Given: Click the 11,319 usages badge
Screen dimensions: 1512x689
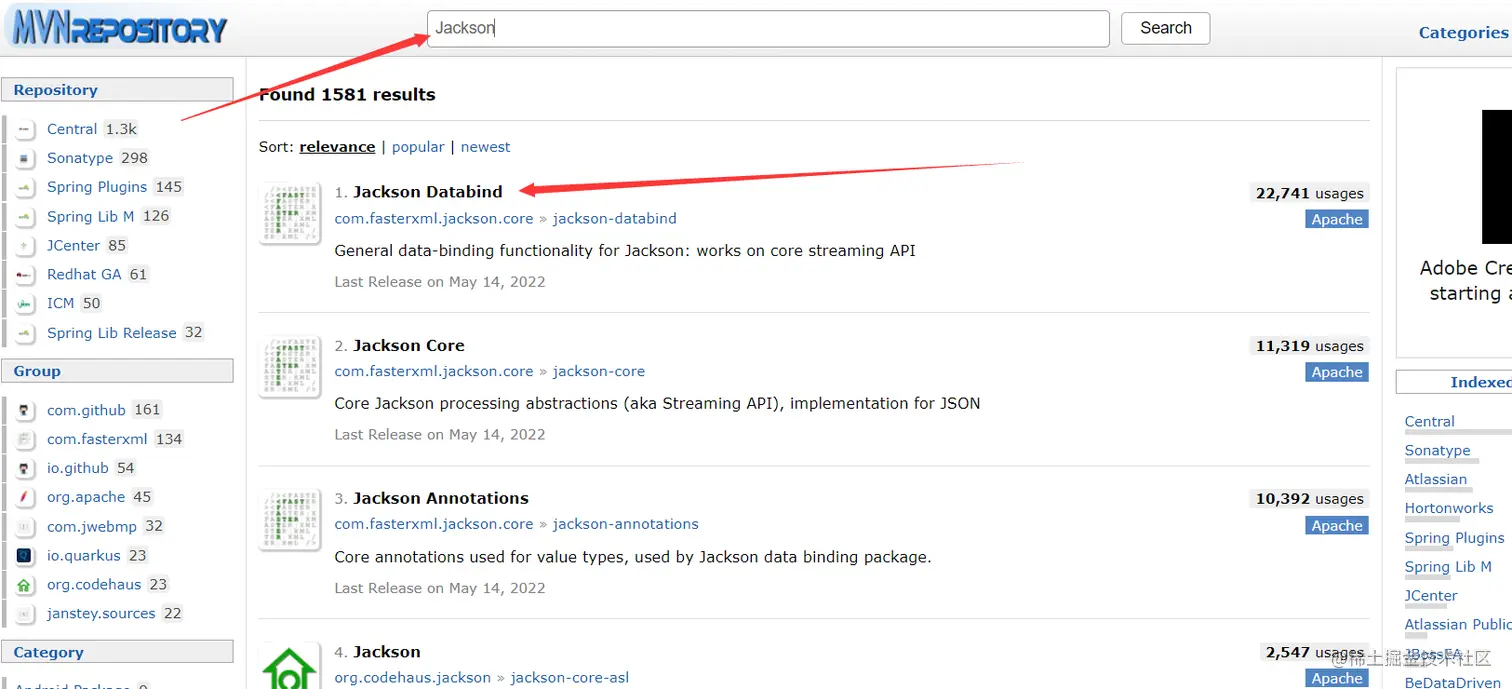Looking at the screenshot, I should coord(1309,346).
